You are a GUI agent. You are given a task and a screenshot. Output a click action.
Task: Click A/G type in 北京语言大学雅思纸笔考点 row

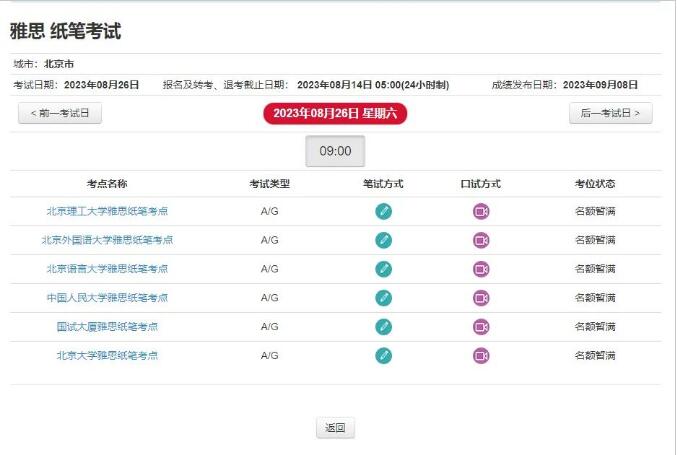click(270, 269)
